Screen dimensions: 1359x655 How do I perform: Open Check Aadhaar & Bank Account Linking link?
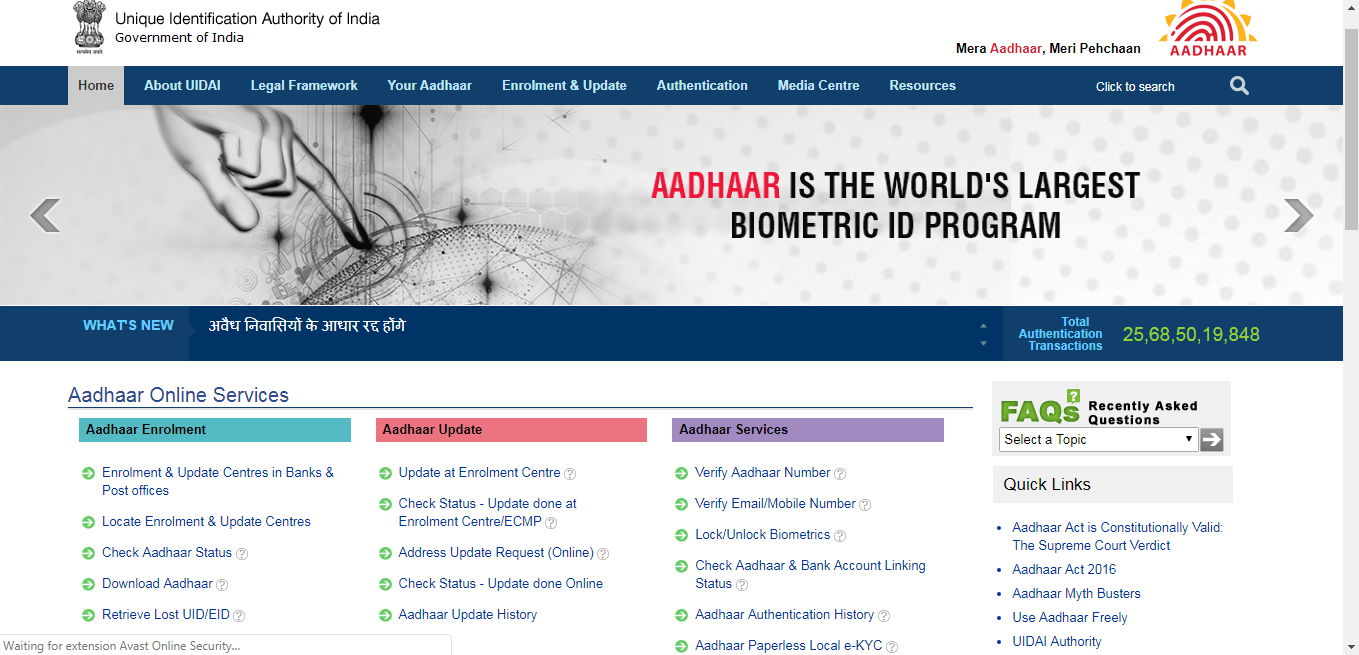pos(810,574)
